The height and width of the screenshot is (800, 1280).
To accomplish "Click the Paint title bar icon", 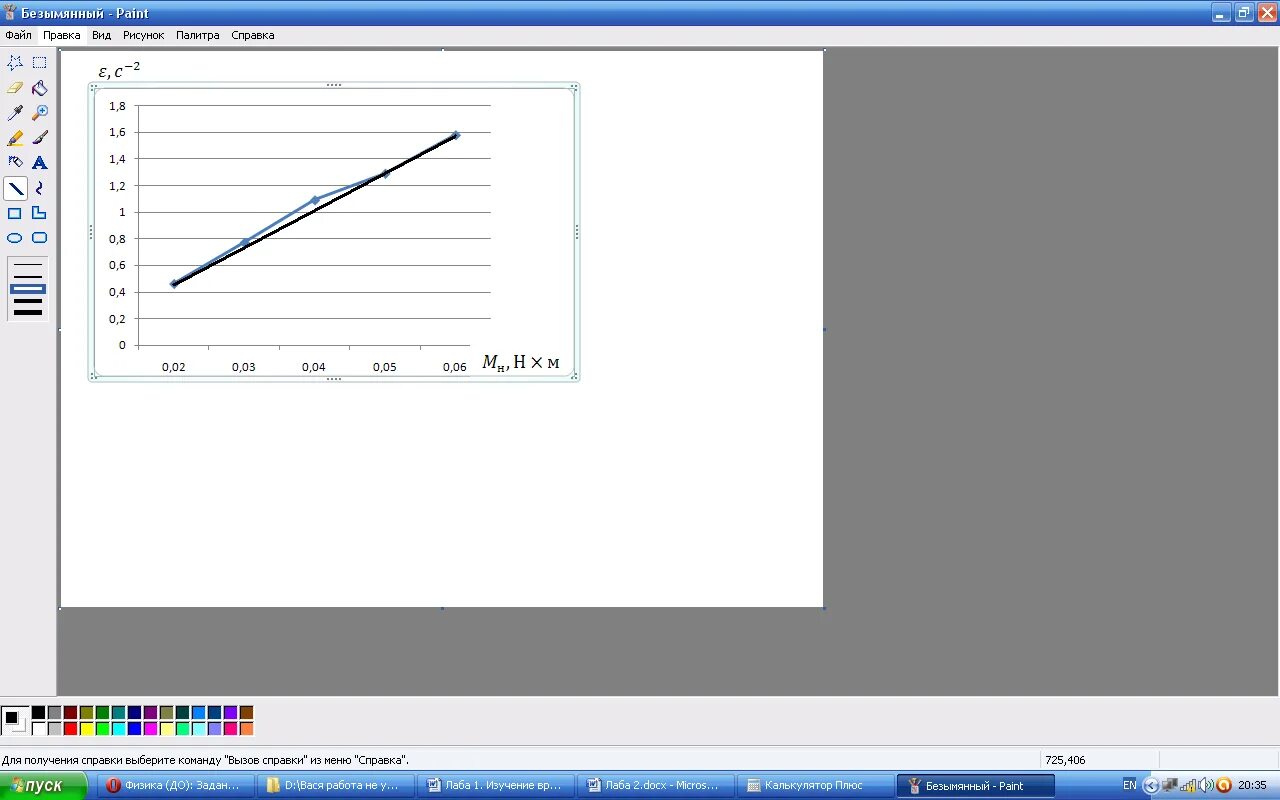I will pyautogui.click(x=10, y=13).
